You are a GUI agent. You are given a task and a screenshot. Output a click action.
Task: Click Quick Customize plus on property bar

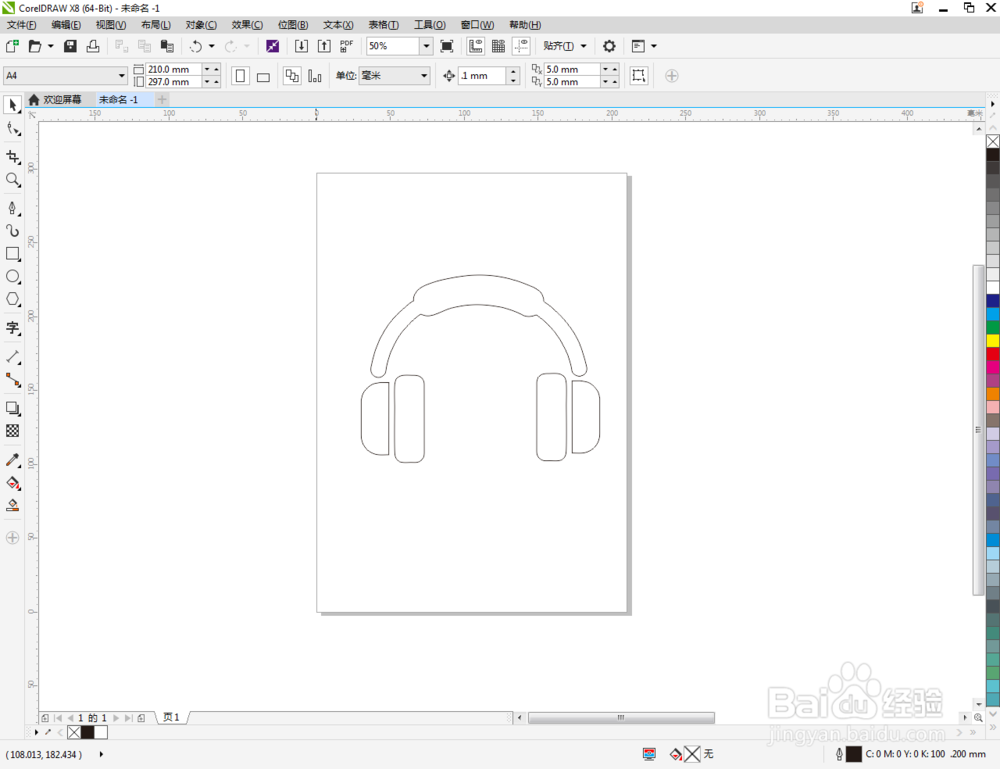pyautogui.click(x=672, y=76)
